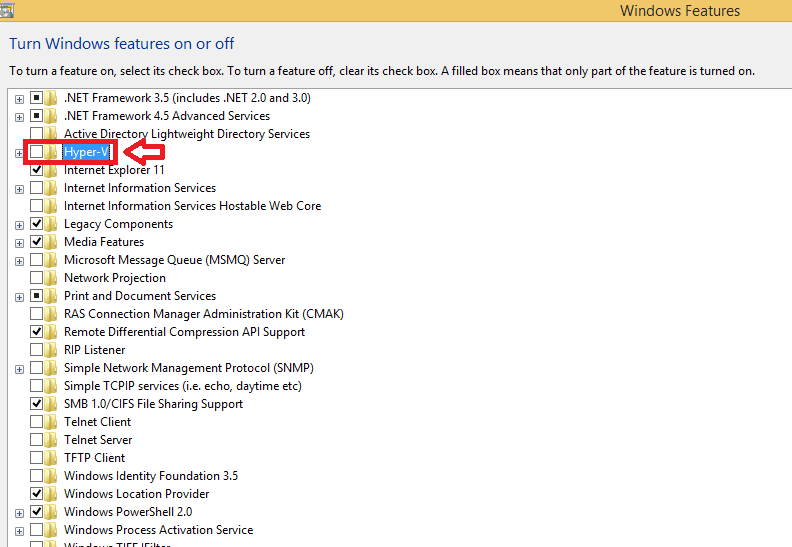Select the Windows Location Provider label
This screenshot has height=547, width=792.
136,494
